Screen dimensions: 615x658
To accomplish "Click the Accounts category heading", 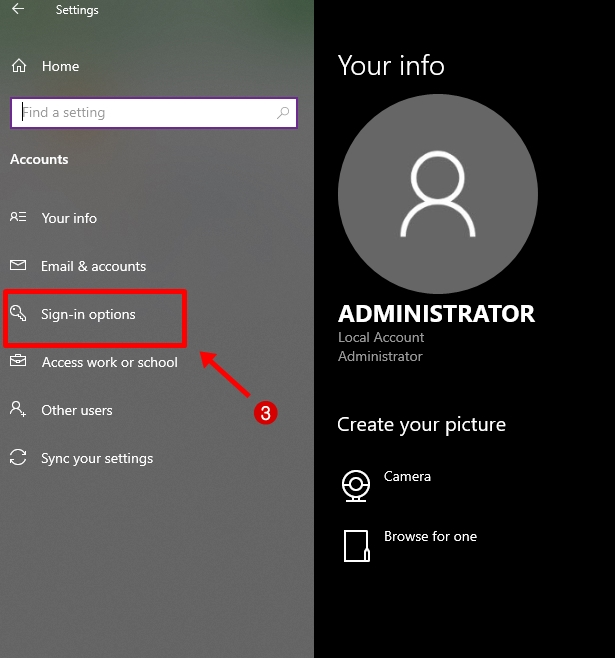I will coord(39,159).
